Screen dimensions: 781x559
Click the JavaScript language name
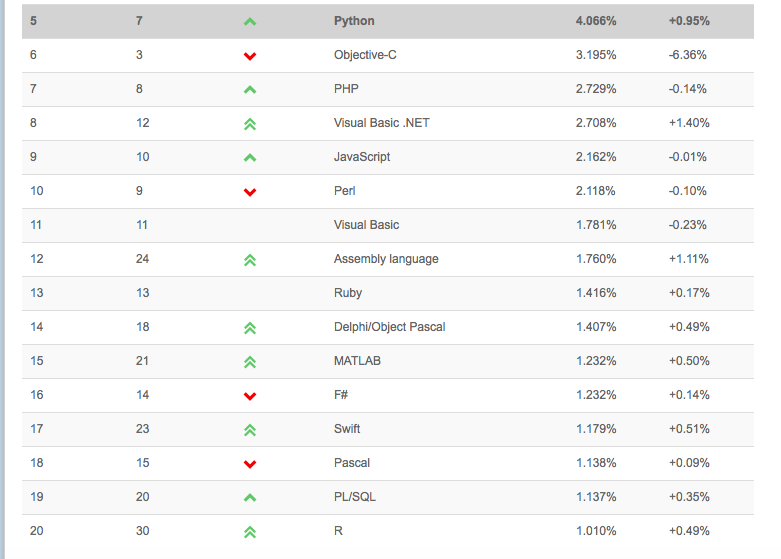tap(362, 157)
